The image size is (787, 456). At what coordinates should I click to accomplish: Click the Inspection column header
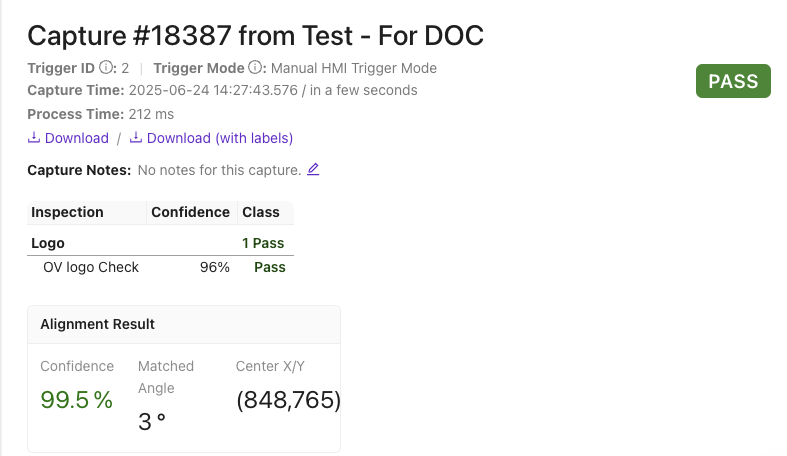click(67, 212)
